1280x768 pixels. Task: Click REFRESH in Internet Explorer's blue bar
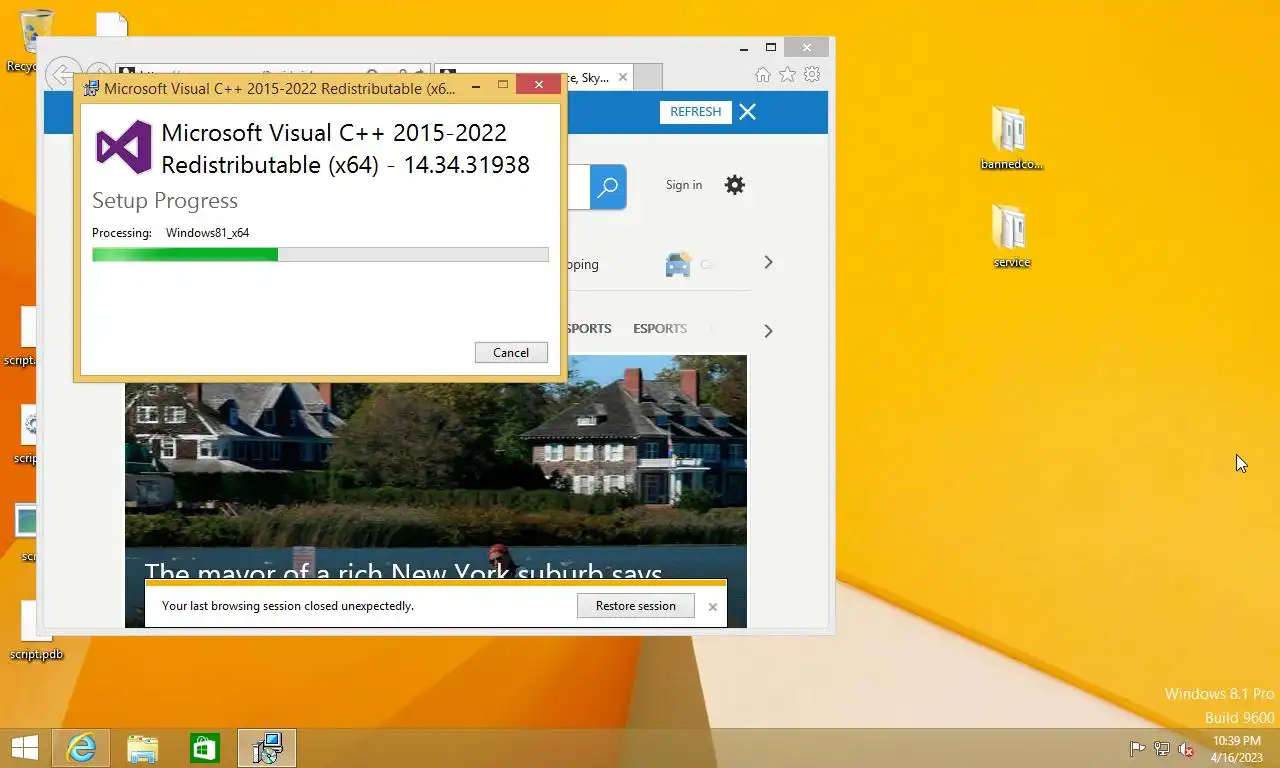(x=695, y=112)
